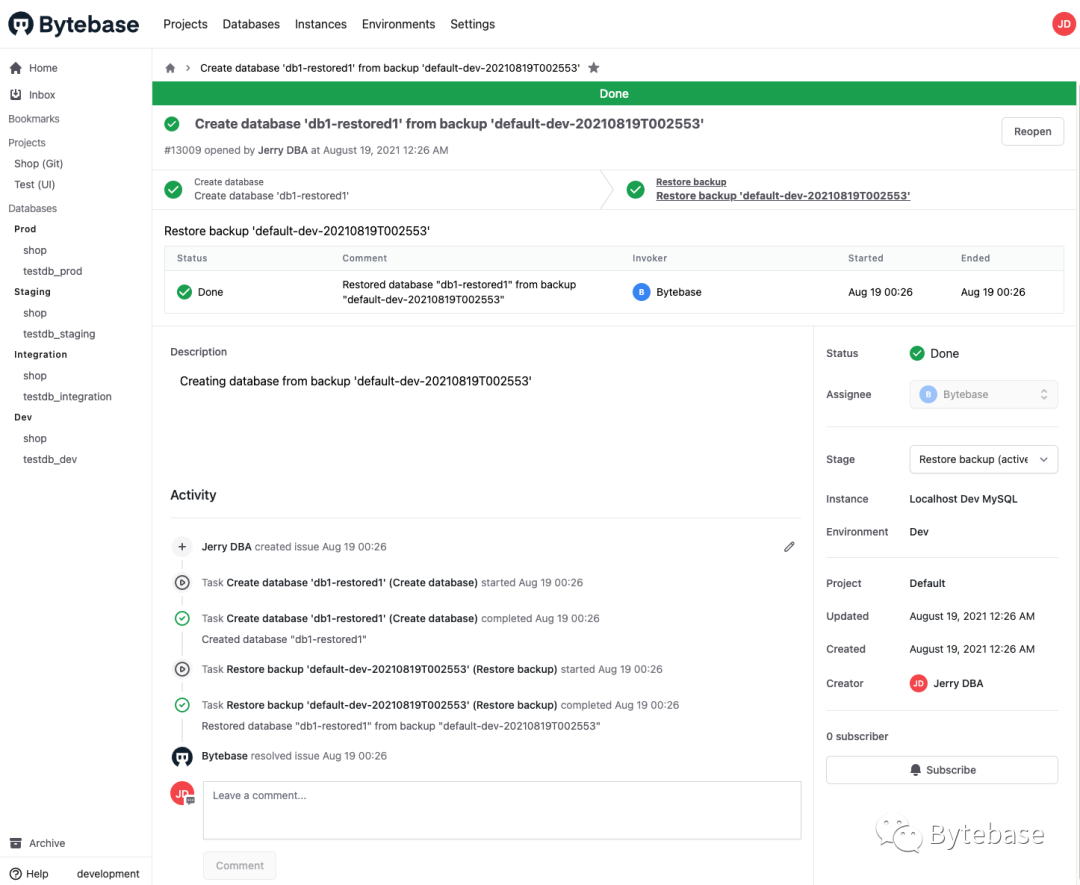This screenshot has height=885, width=1080.
Task: Open the Archive link in the sidebar
Action: tap(47, 843)
